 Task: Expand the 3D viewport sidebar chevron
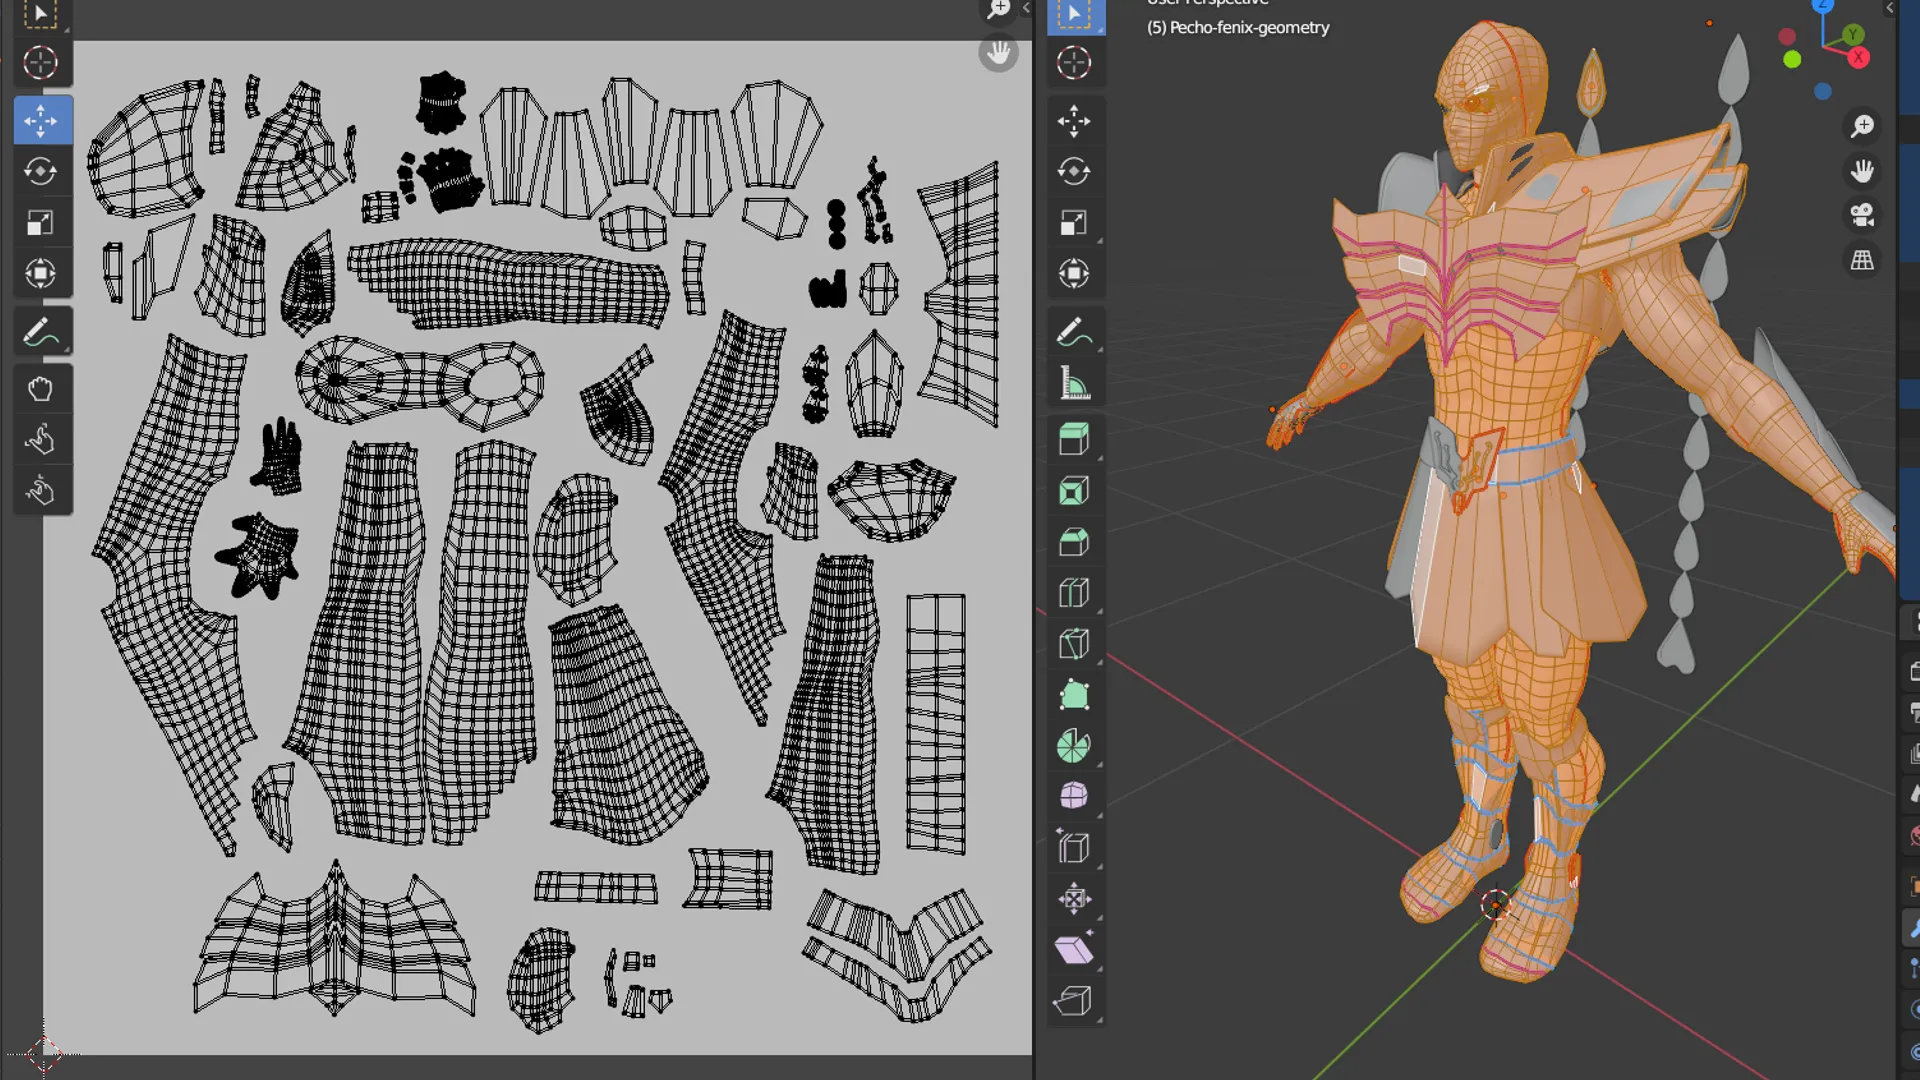pos(1889,8)
